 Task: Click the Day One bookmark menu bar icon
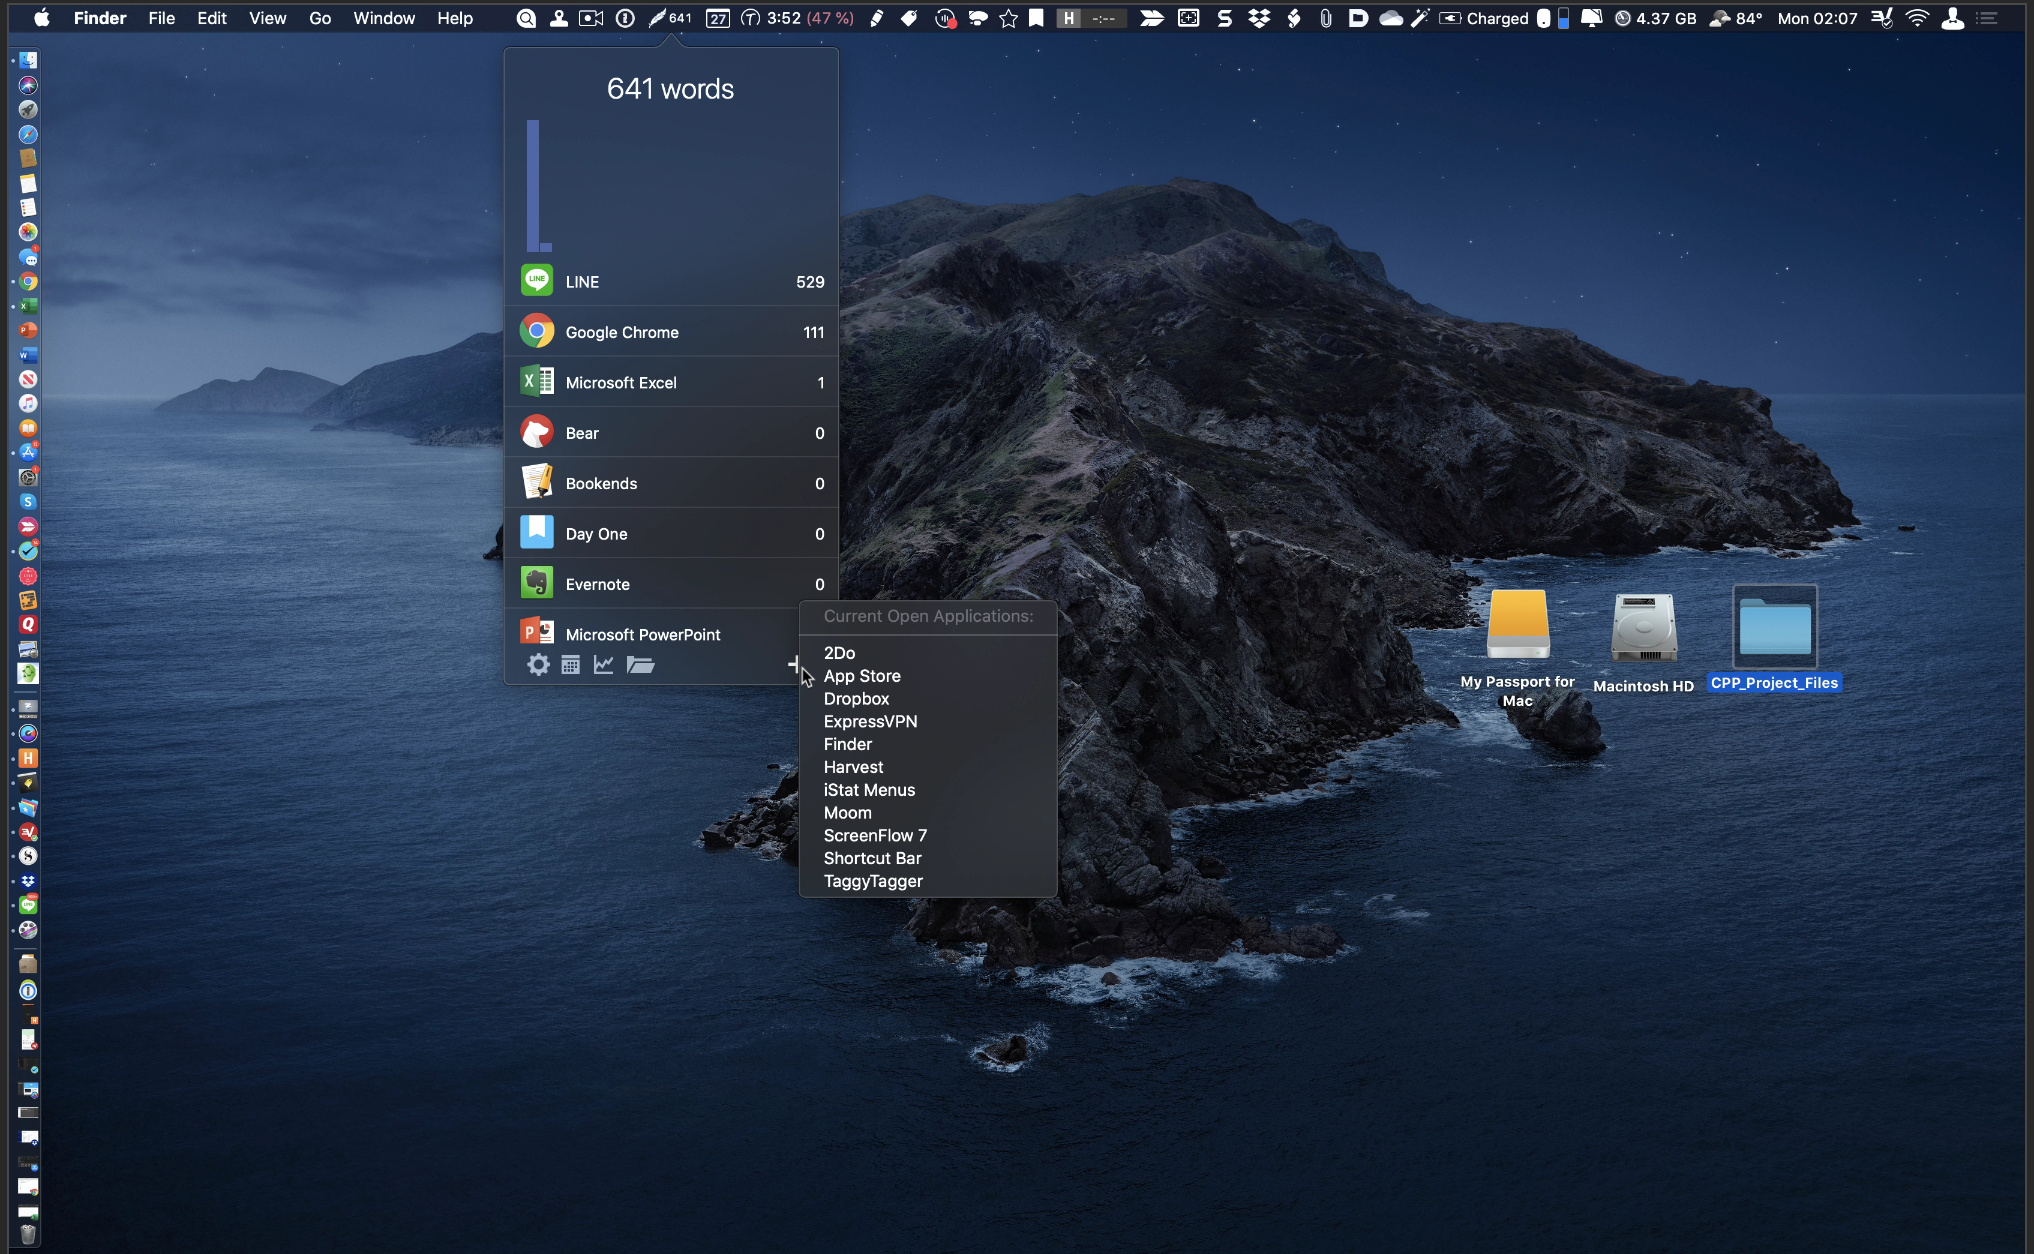tap(1037, 18)
